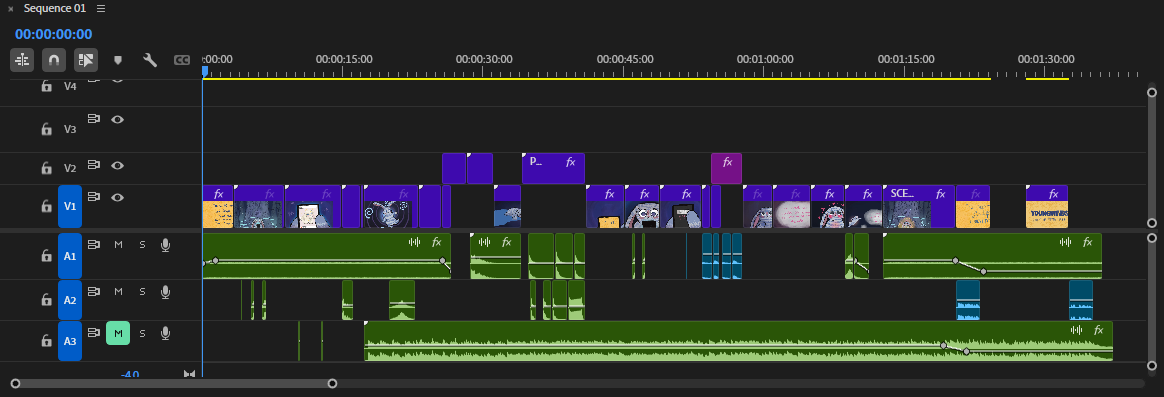
Task: Click the blue playhead timecode 00:00:00:00
Action: pyautogui.click(x=53, y=34)
